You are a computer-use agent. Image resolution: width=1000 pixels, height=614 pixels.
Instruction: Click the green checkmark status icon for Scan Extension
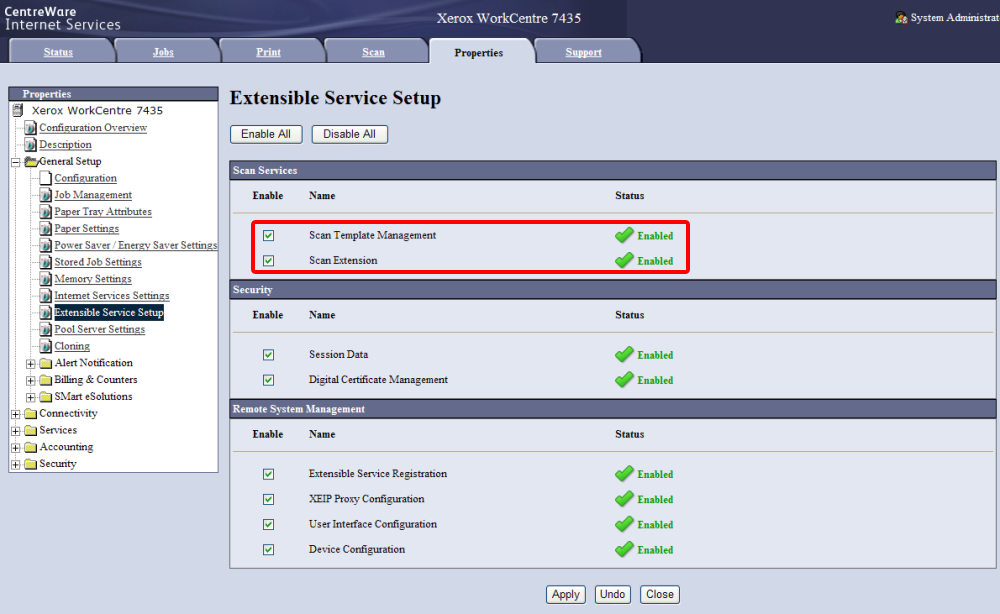click(x=624, y=260)
